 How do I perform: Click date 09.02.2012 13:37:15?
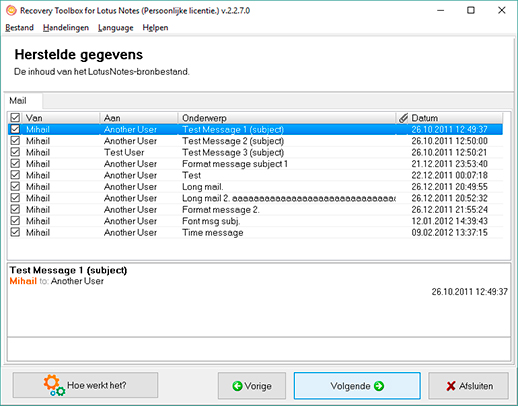click(x=449, y=232)
